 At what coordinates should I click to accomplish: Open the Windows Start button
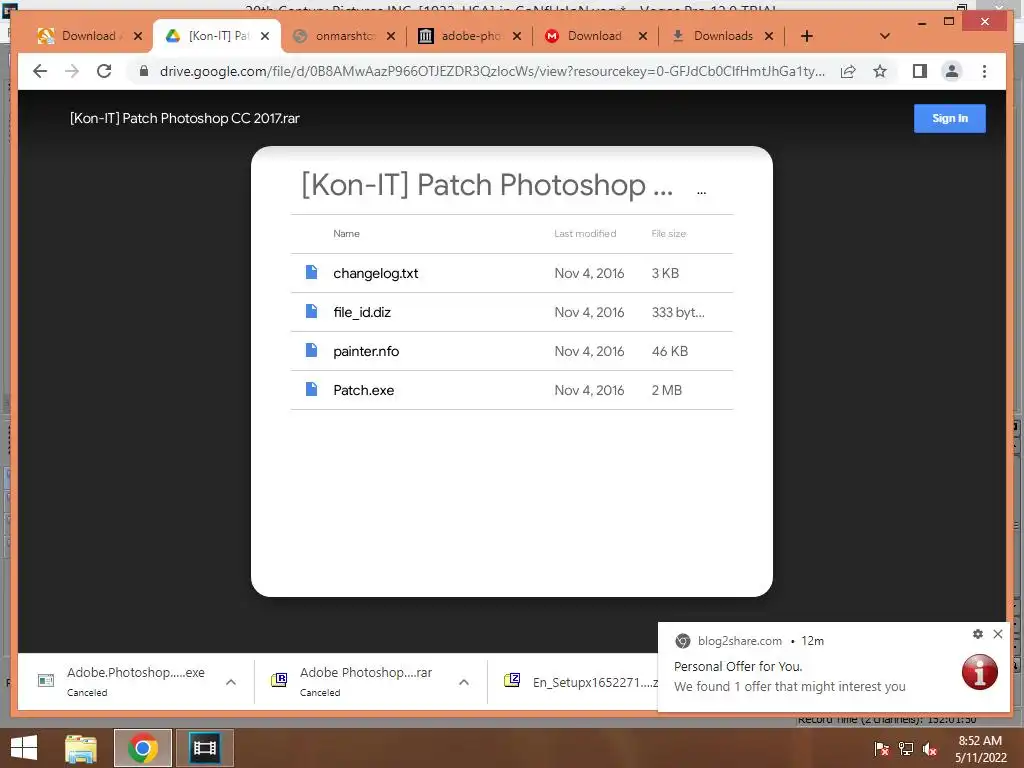tap(24, 748)
